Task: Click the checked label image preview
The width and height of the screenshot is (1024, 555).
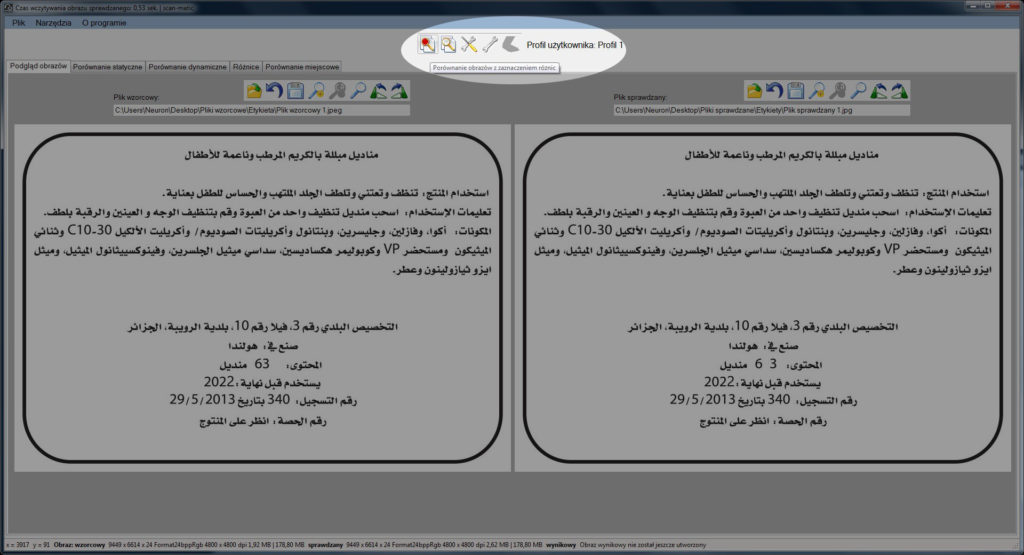Action: (x=763, y=298)
